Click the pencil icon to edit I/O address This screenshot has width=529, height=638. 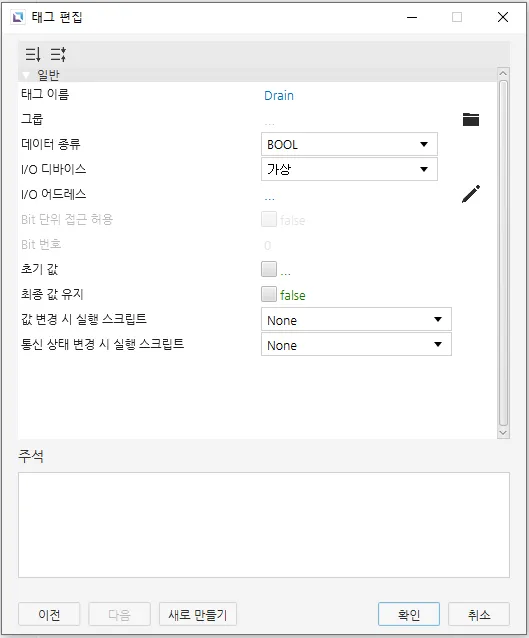tap(471, 194)
